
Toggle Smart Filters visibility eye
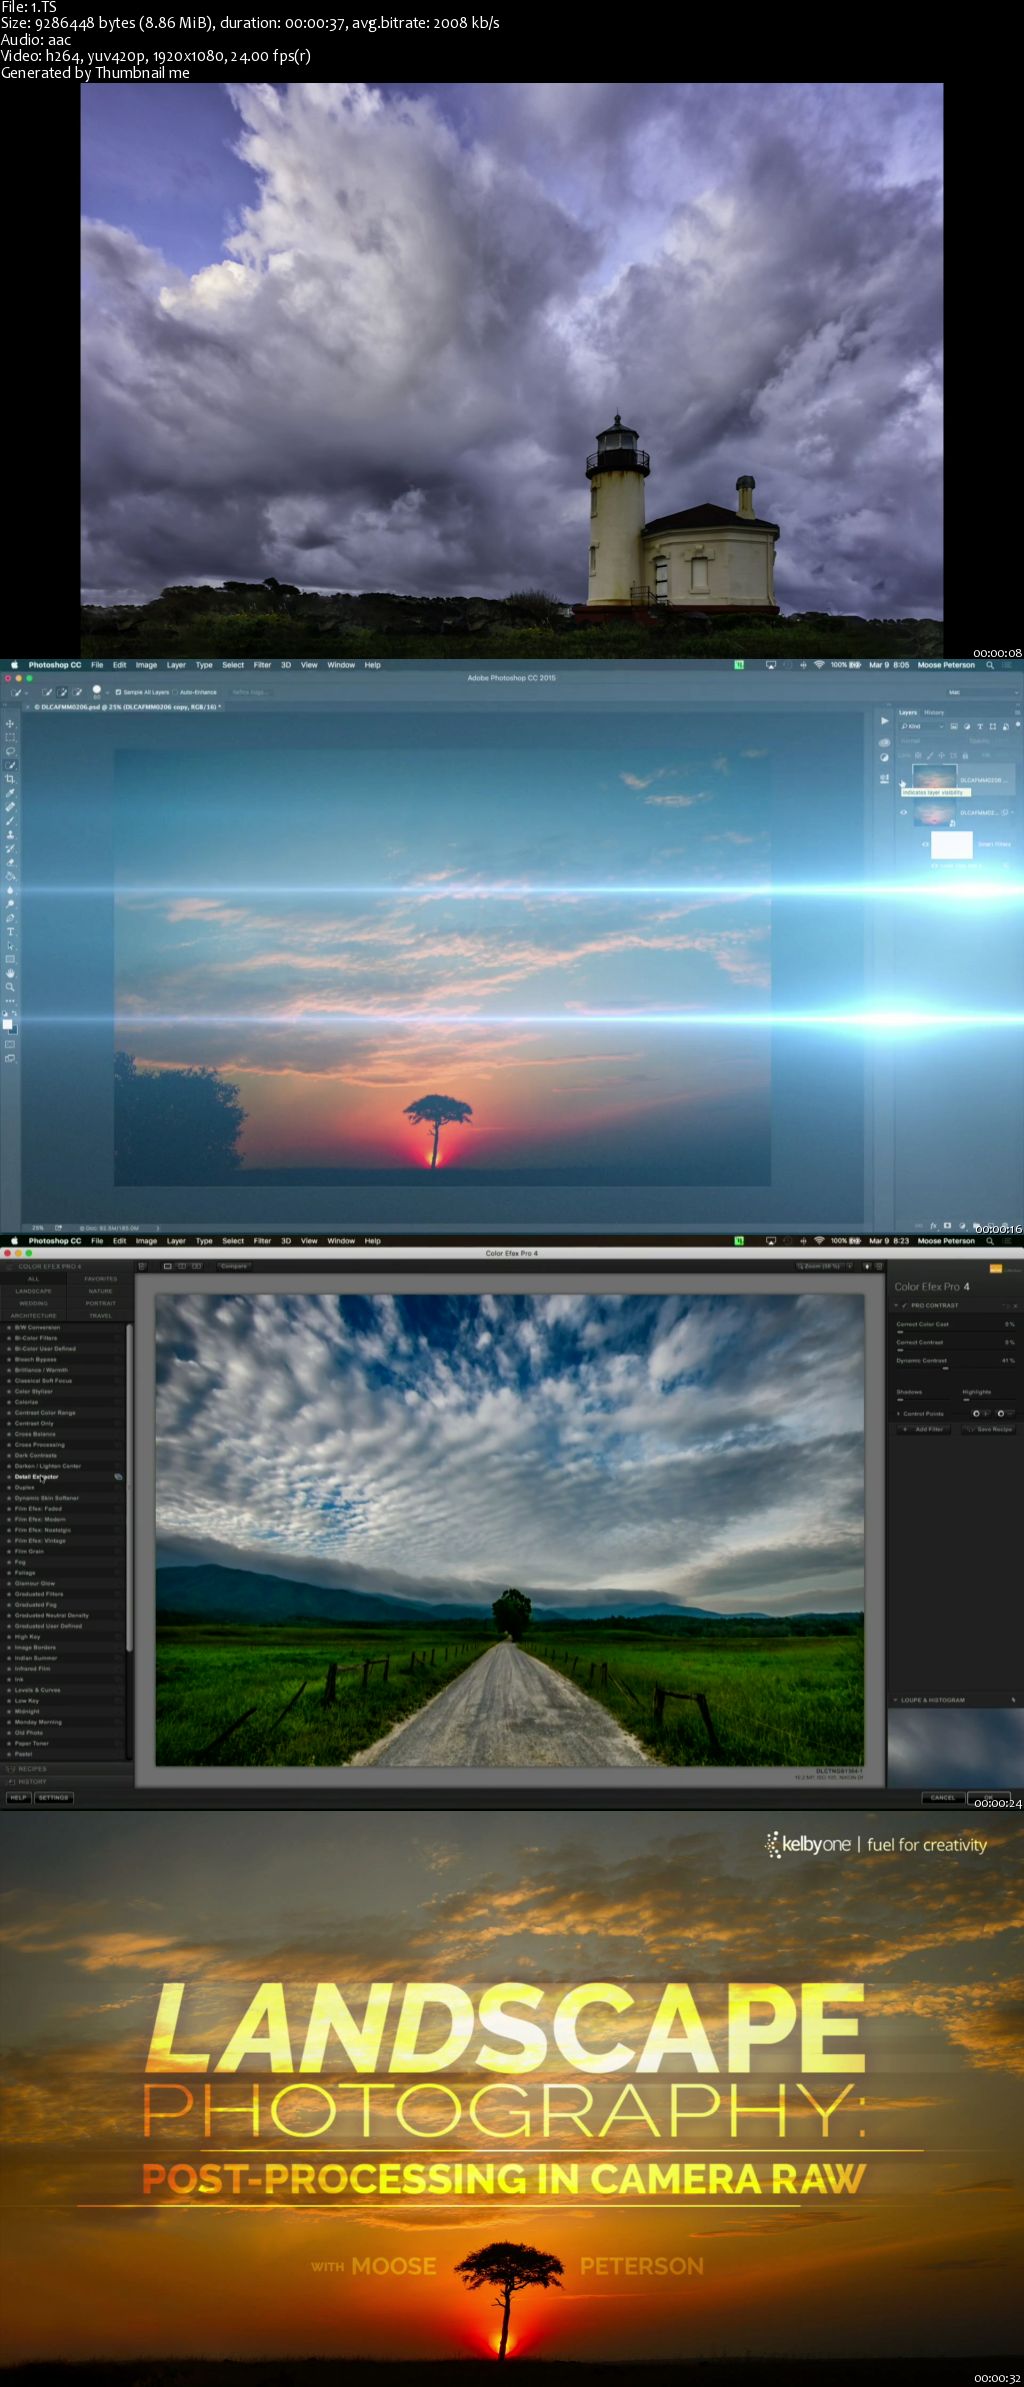(925, 844)
